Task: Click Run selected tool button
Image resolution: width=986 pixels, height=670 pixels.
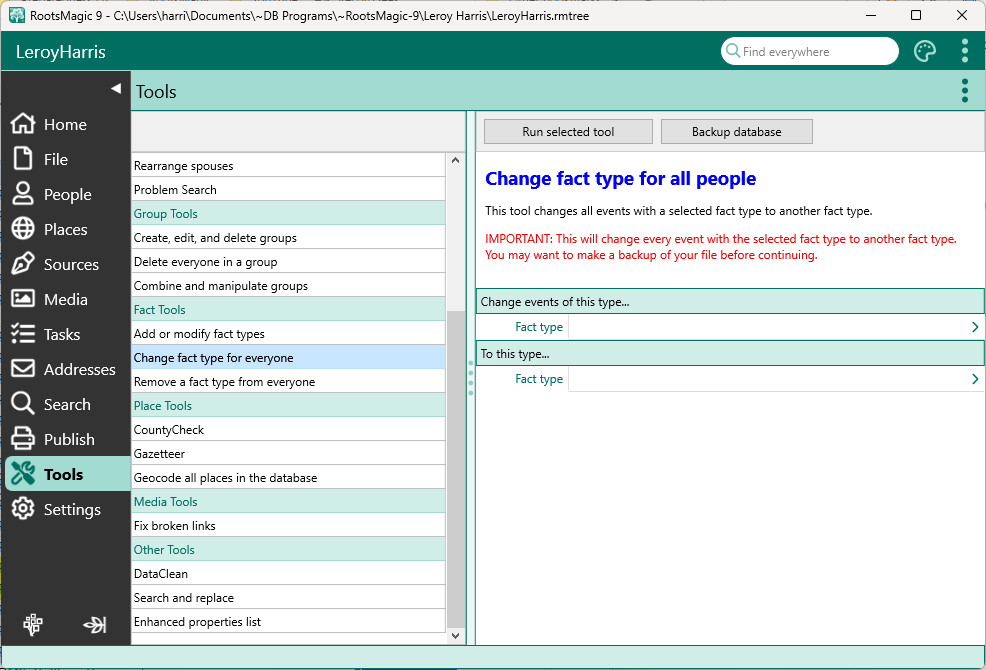Action: click(568, 132)
